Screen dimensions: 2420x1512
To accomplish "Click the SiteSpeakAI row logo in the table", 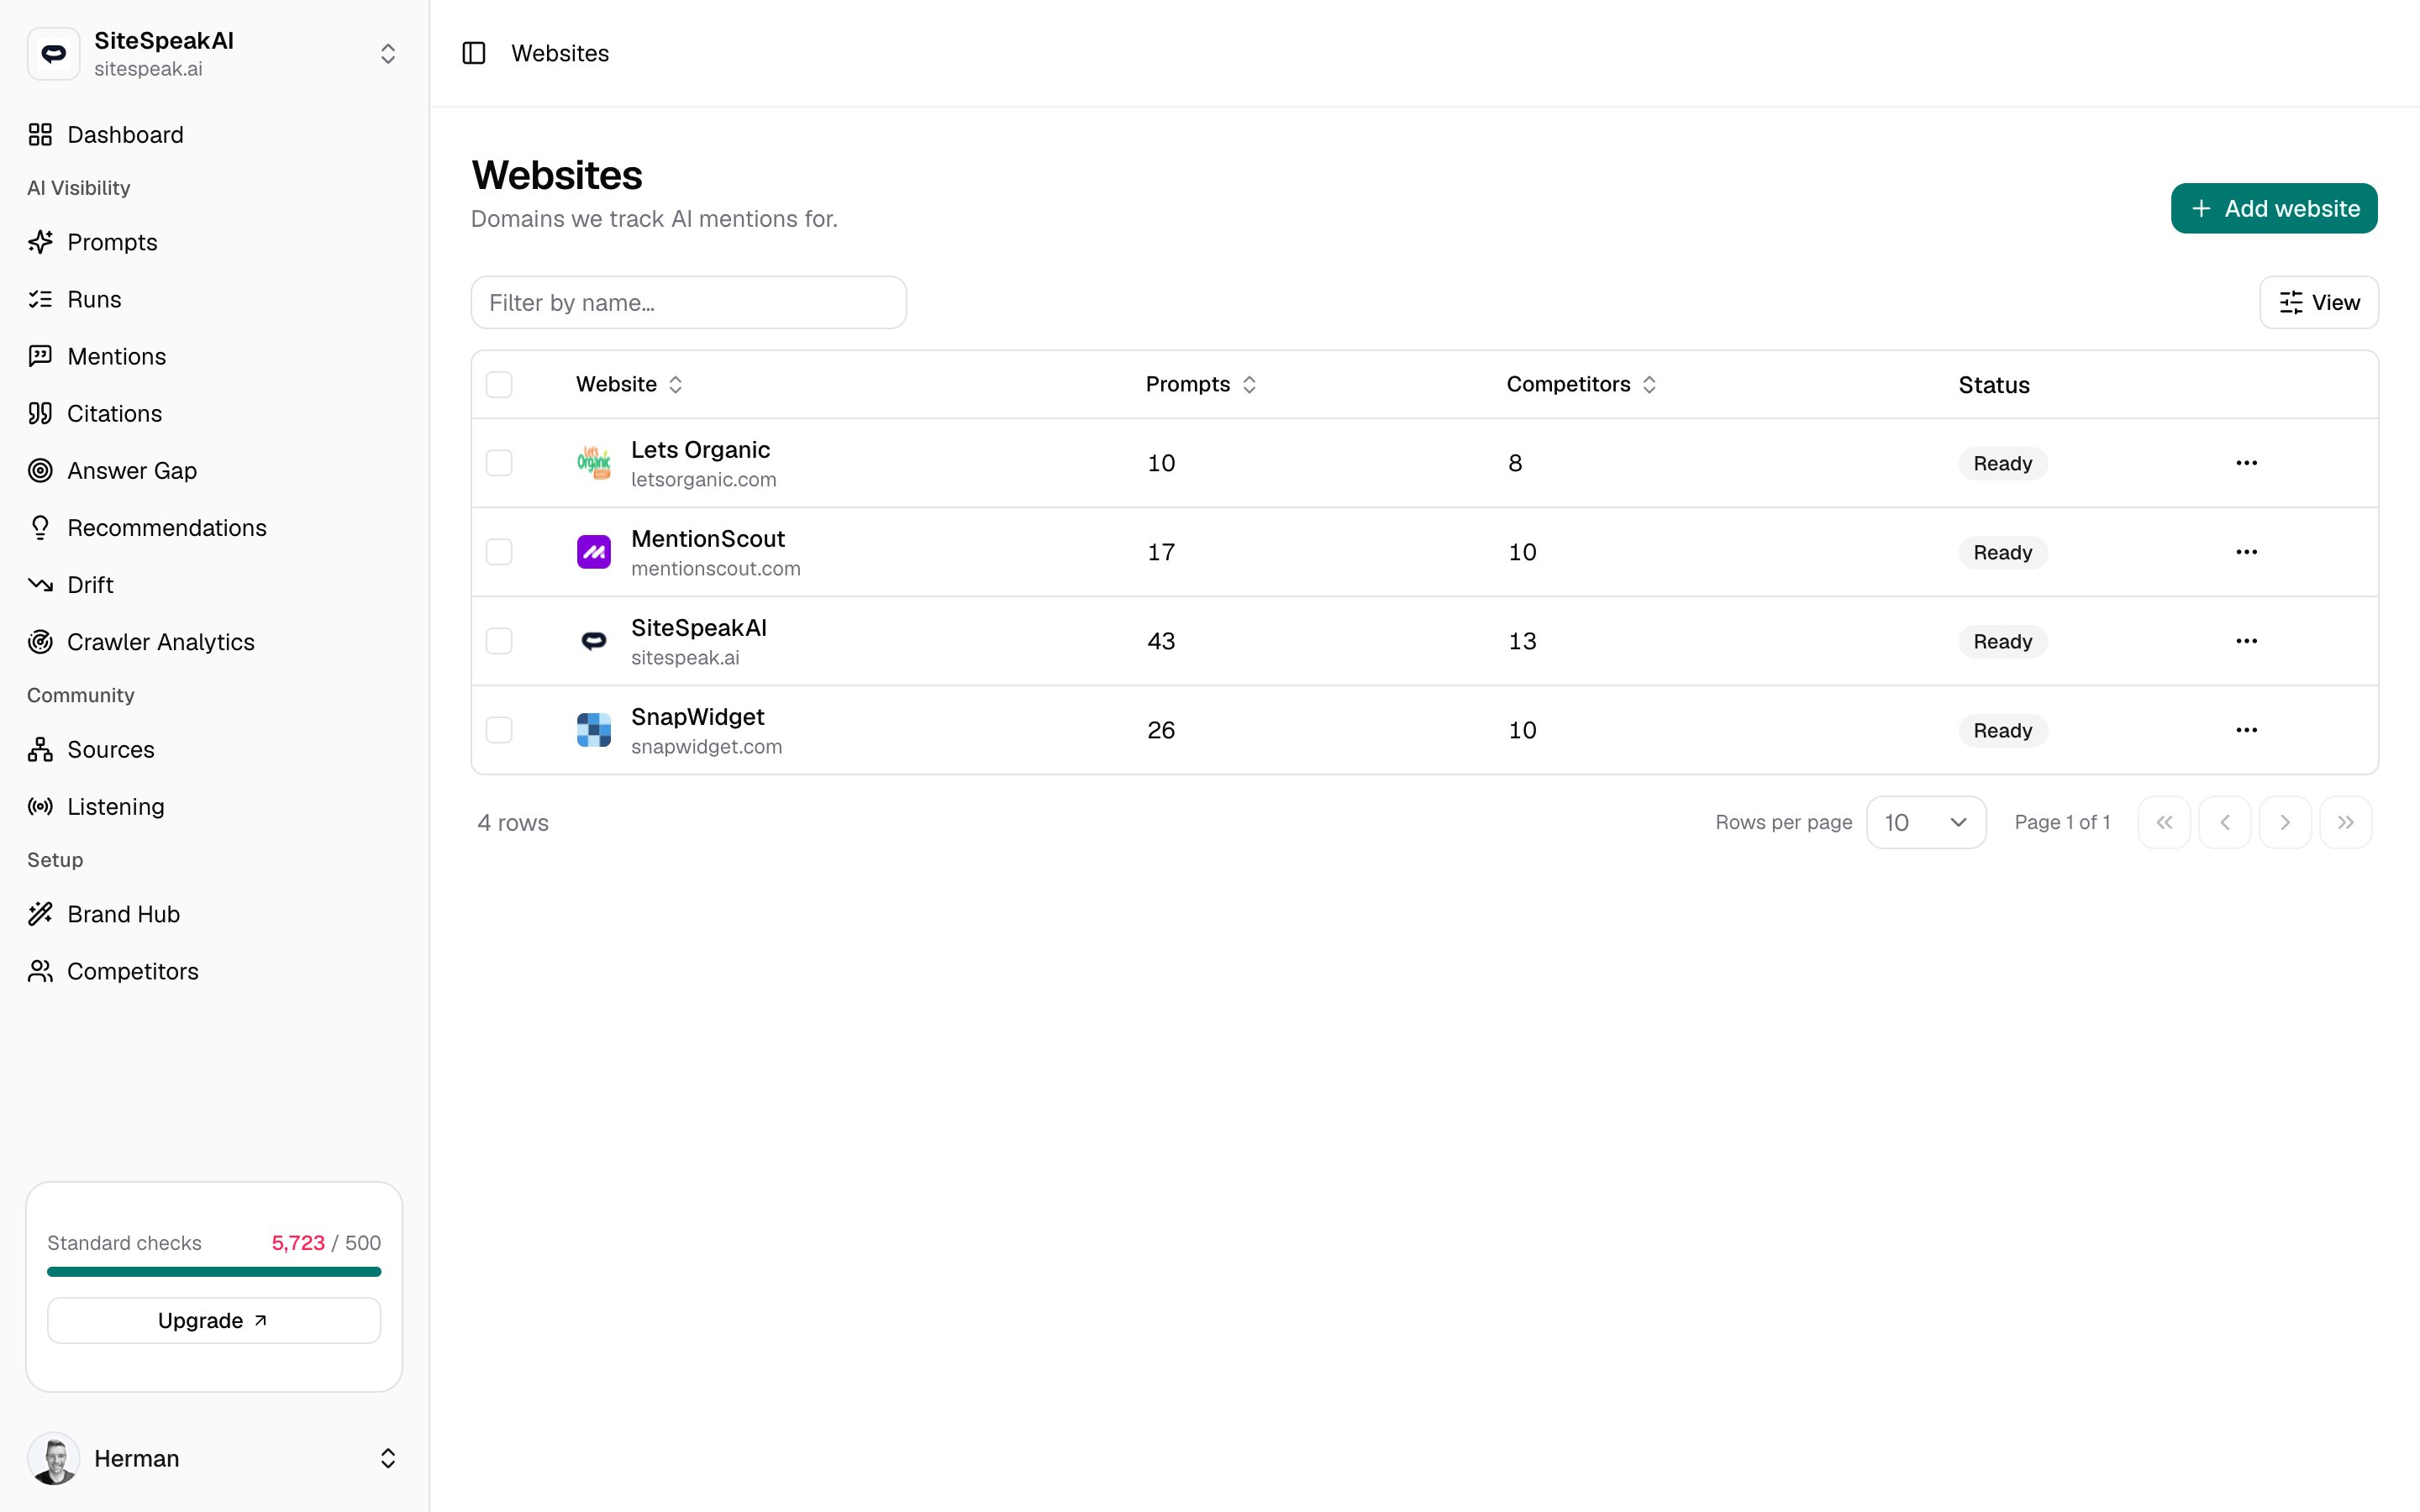I will tap(594, 641).
